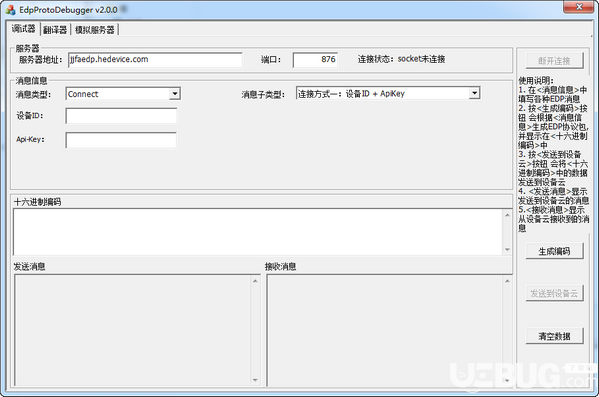Click up arrow of 发送消息 scrollbar
This screenshot has width=599, height=397.
pos(255,281)
